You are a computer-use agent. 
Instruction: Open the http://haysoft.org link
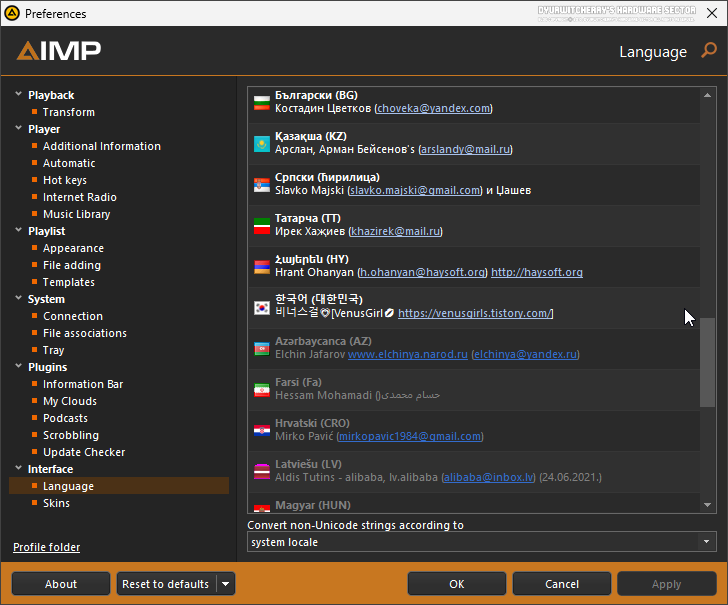pyautogui.click(x=537, y=272)
